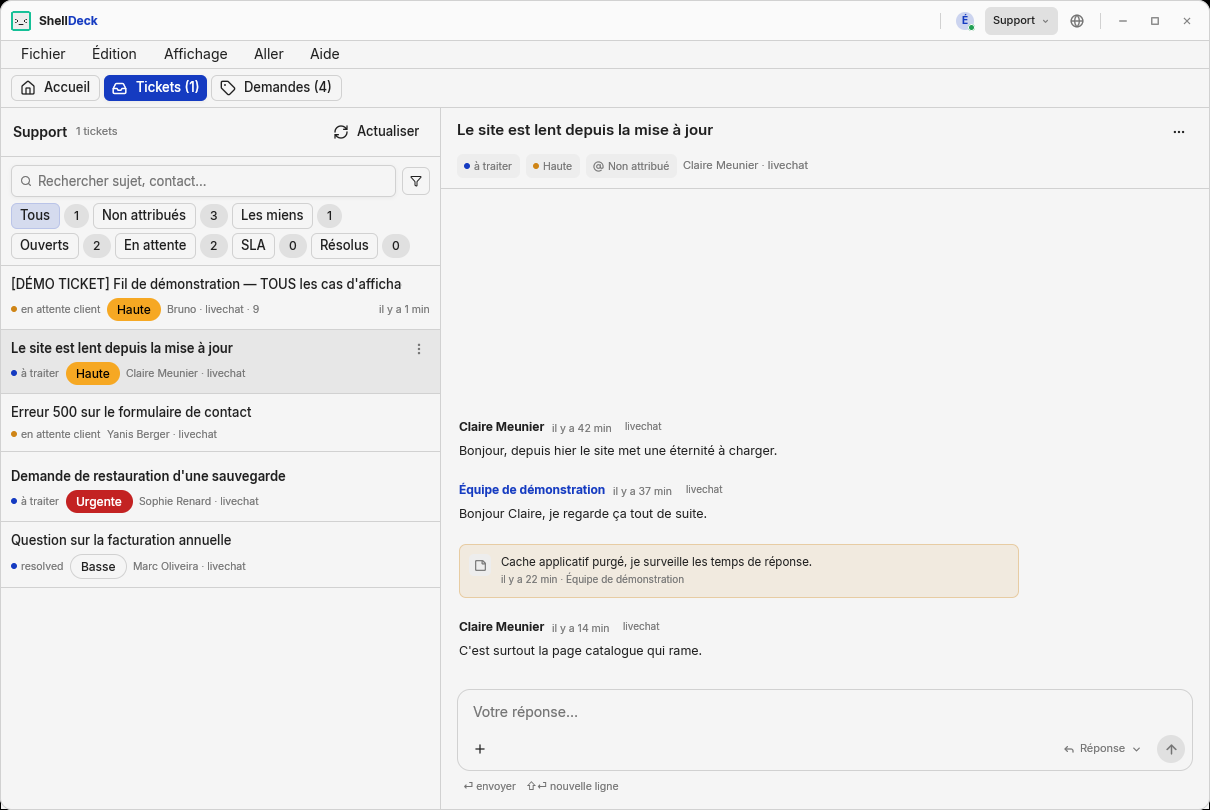Open the Aller menu

[269, 54]
